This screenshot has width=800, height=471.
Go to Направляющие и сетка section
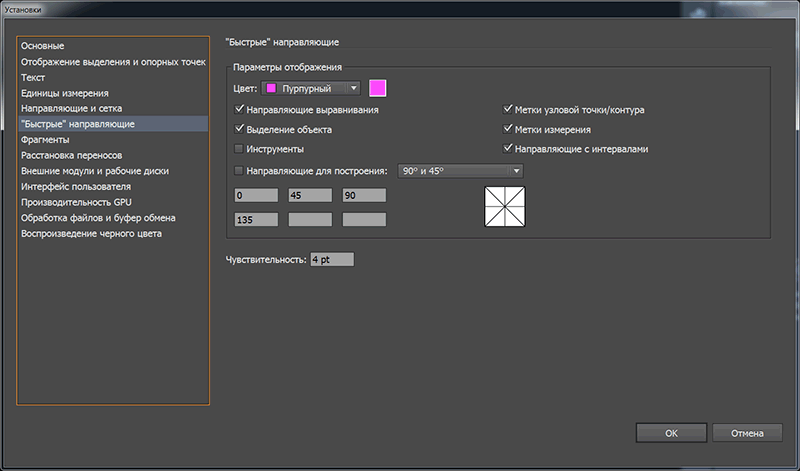(72, 108)
